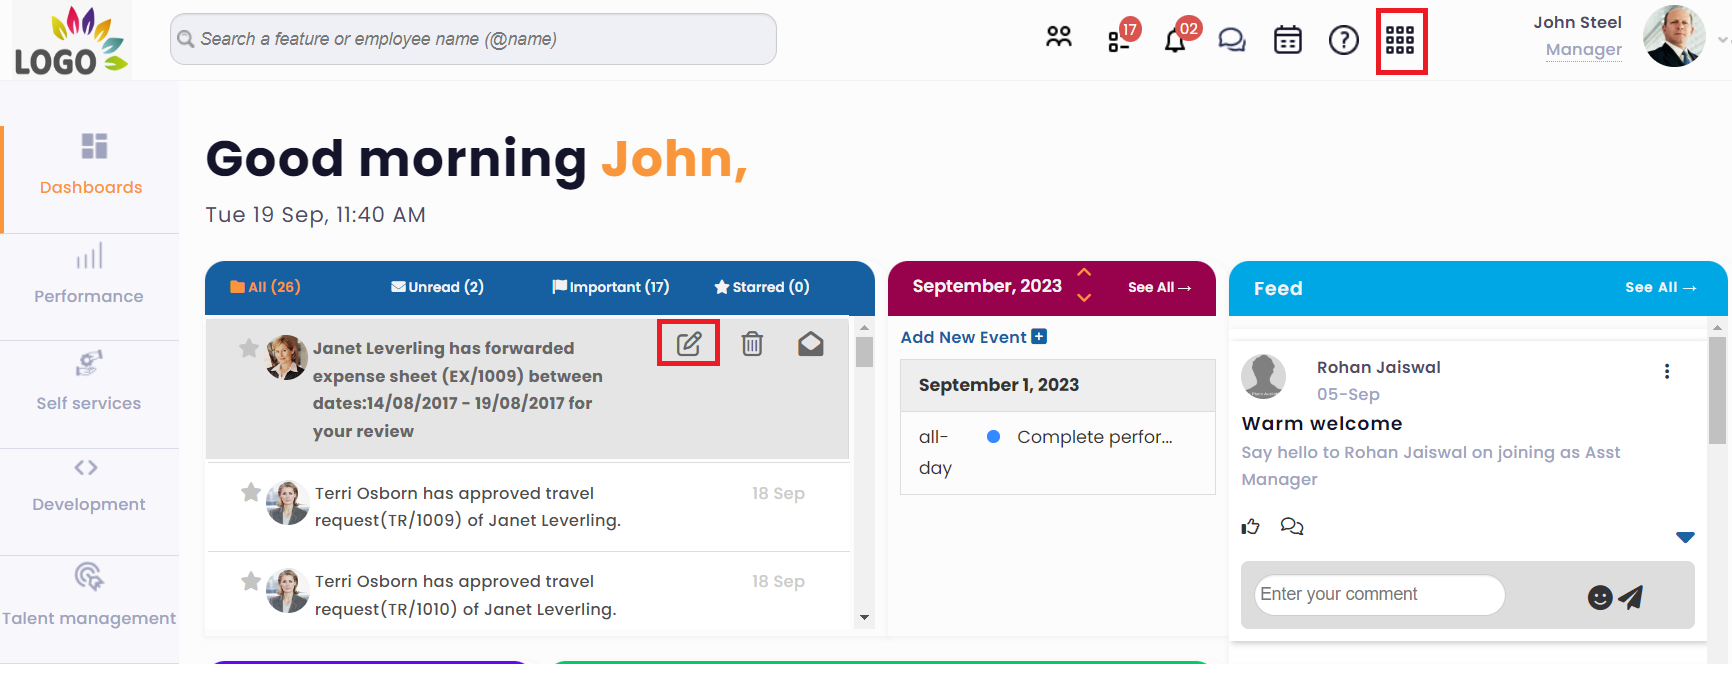Focus the feature or employee search field
Image resolution: width=1732 pixels, height=675 pixels.
pyautogui.click(x=473, y=39)
